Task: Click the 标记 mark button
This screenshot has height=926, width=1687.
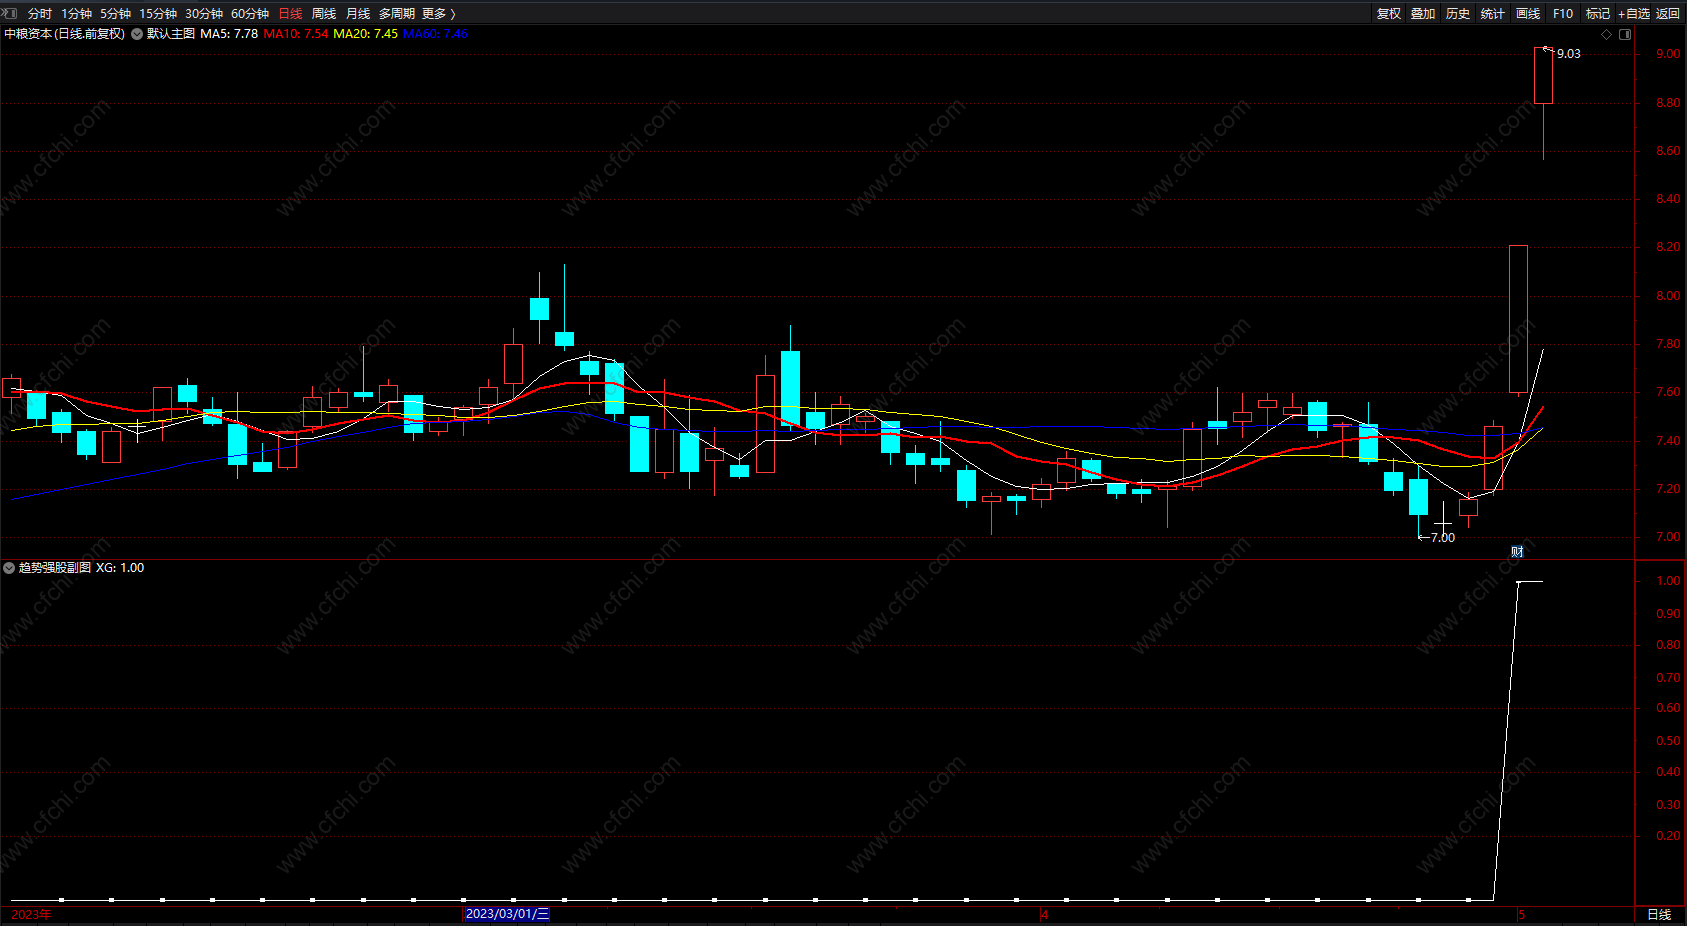Action: click(x=1598, y=13)
